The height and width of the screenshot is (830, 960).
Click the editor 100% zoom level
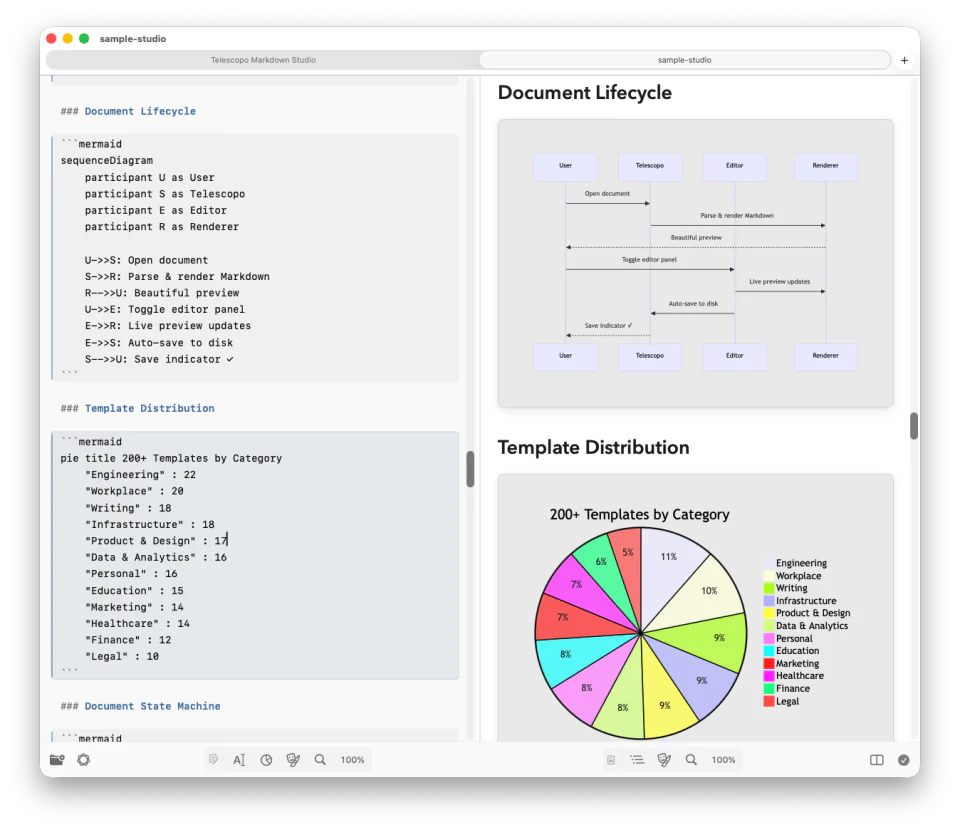tap(353, 760)
